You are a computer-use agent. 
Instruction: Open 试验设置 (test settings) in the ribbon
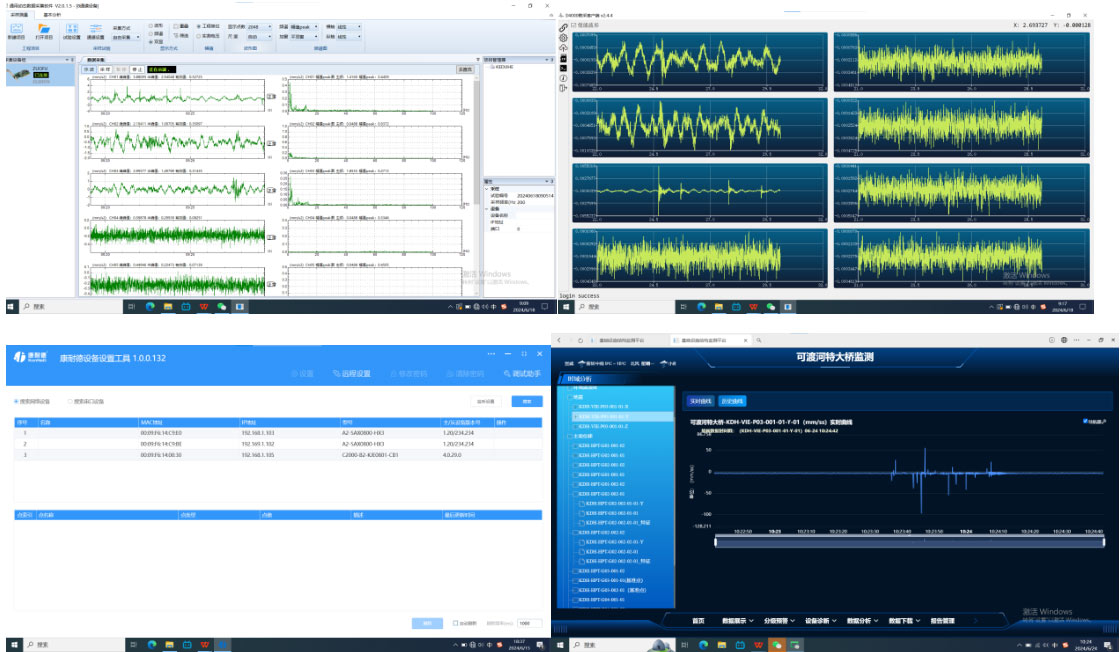(x=73, y=30)
